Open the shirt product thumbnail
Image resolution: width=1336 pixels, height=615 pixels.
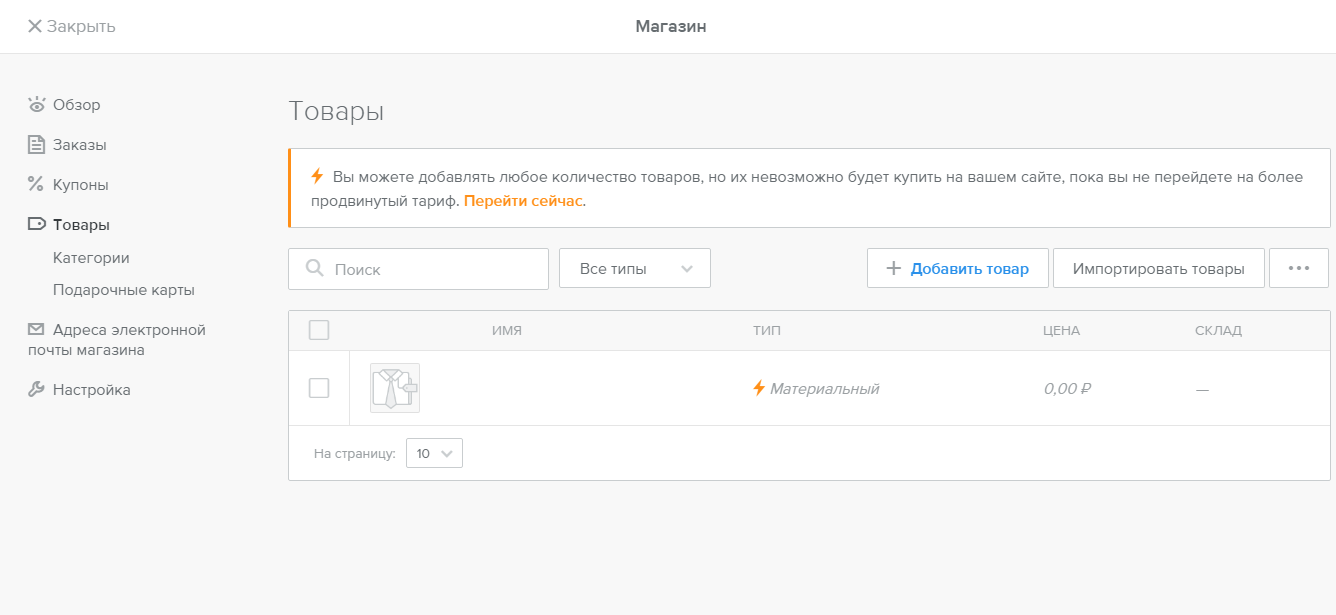tap(394, 388)
